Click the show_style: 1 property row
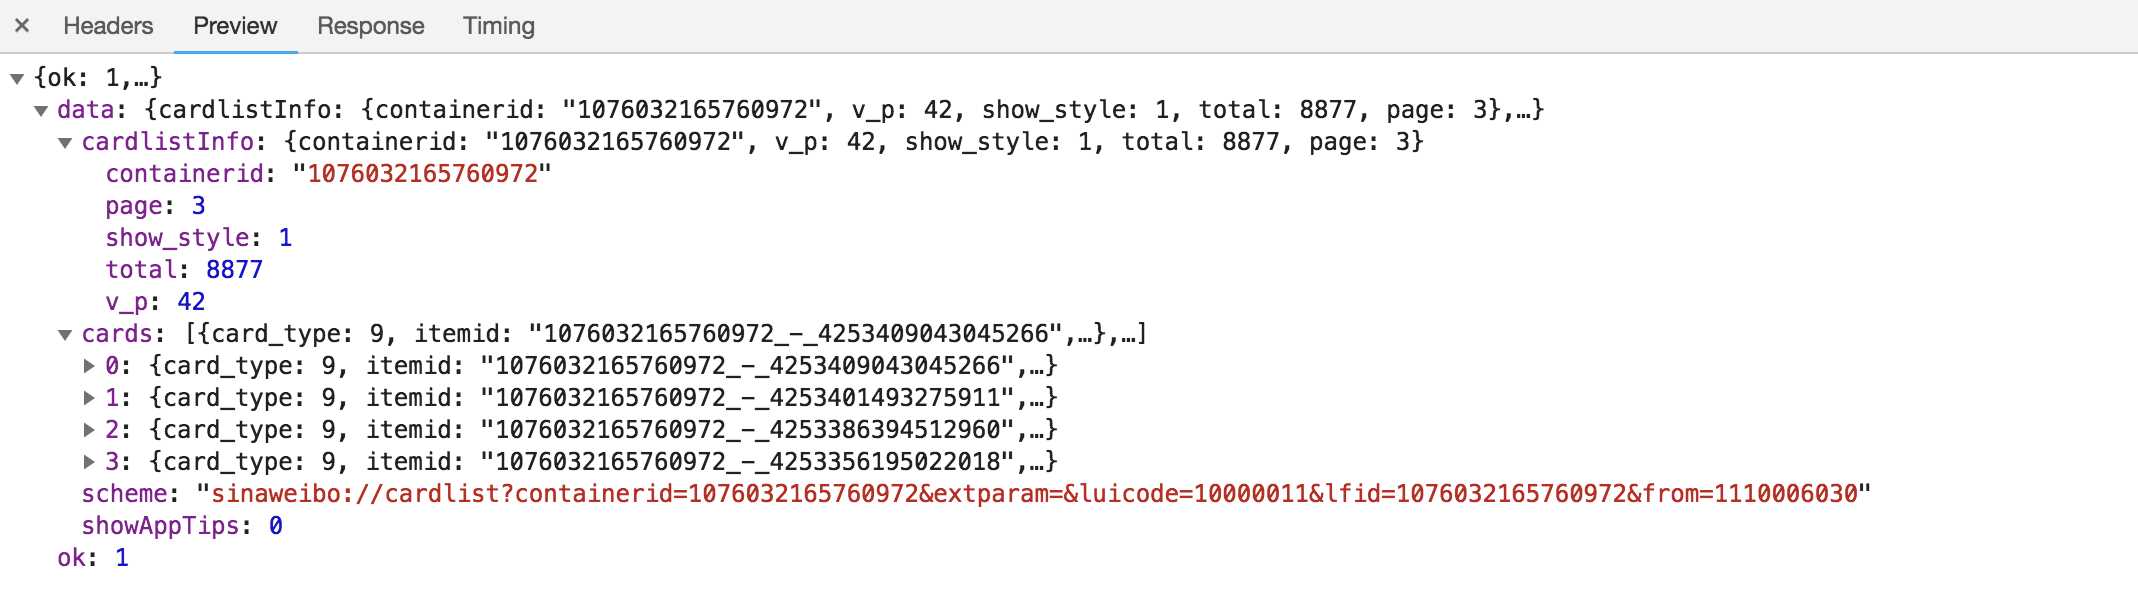 point(199,238)
